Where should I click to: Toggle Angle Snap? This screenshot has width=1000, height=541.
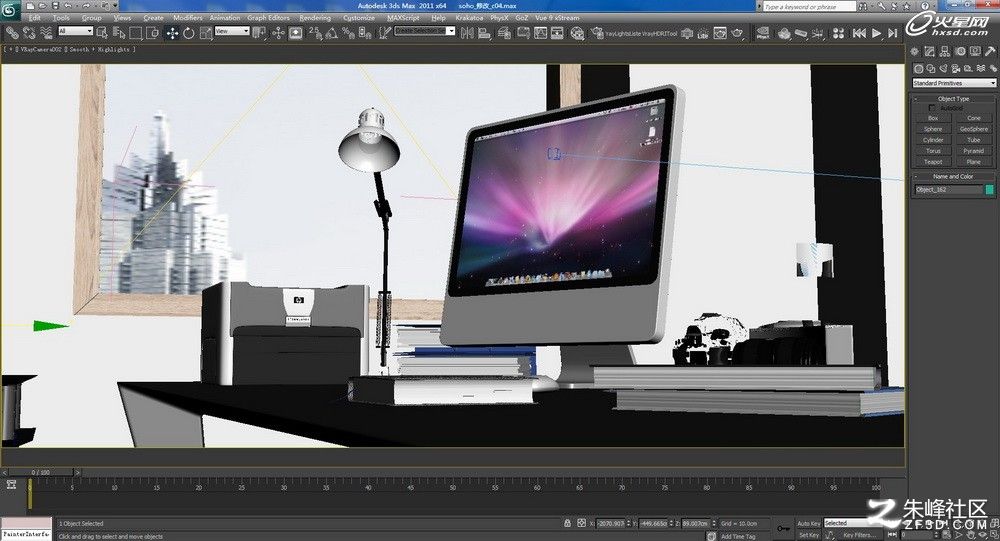pyautogui.click(x=332, y=32)
